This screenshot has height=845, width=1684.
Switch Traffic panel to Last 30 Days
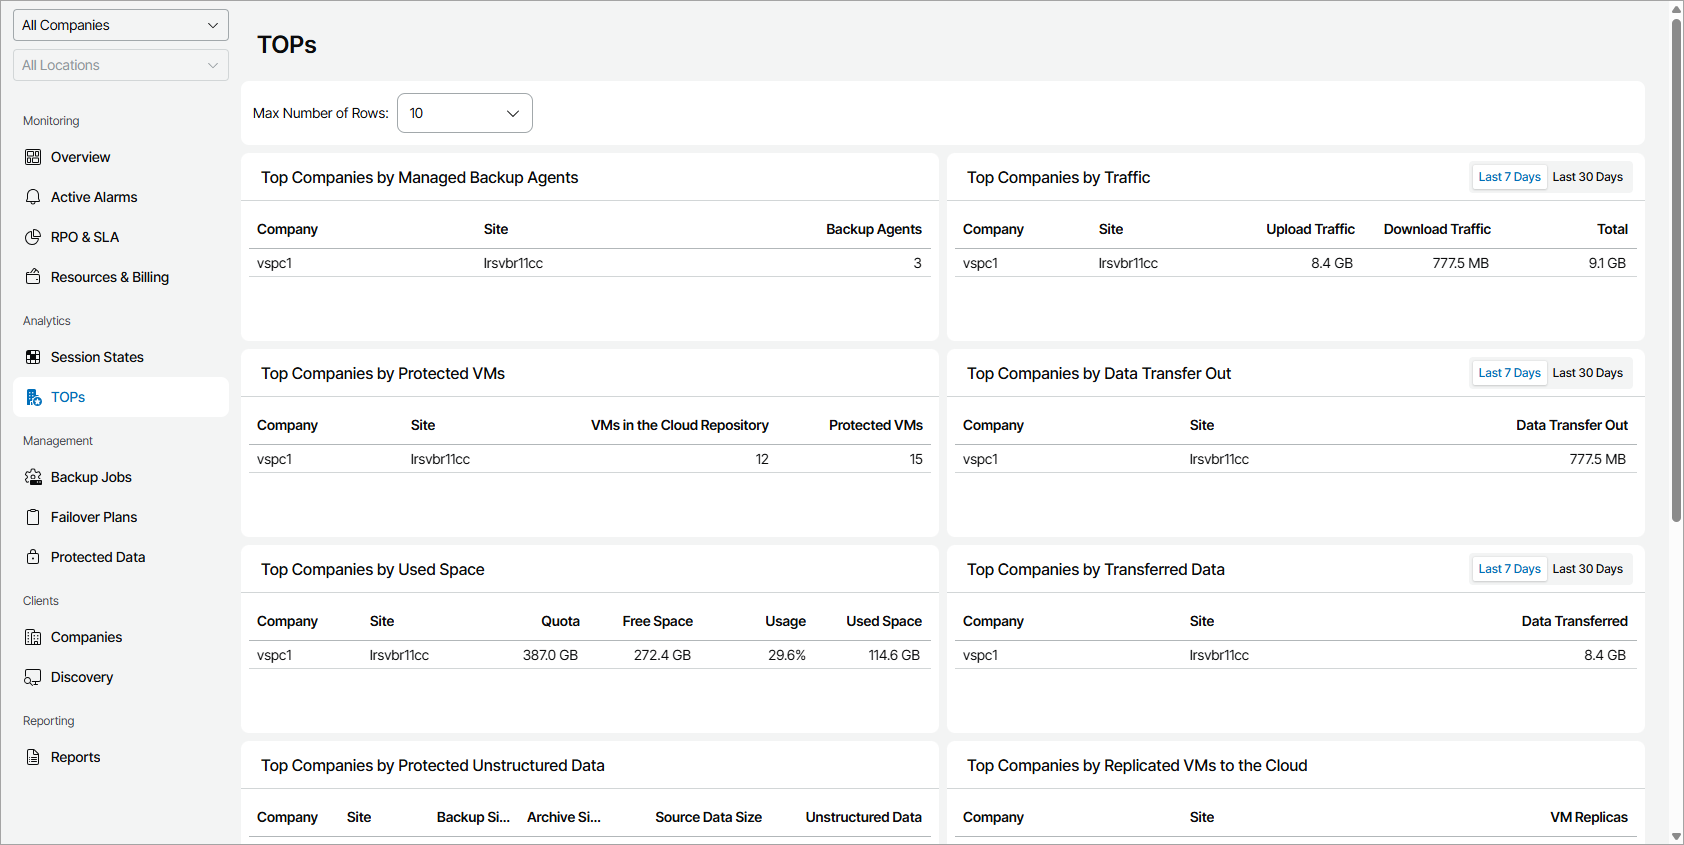[1587, 177]
